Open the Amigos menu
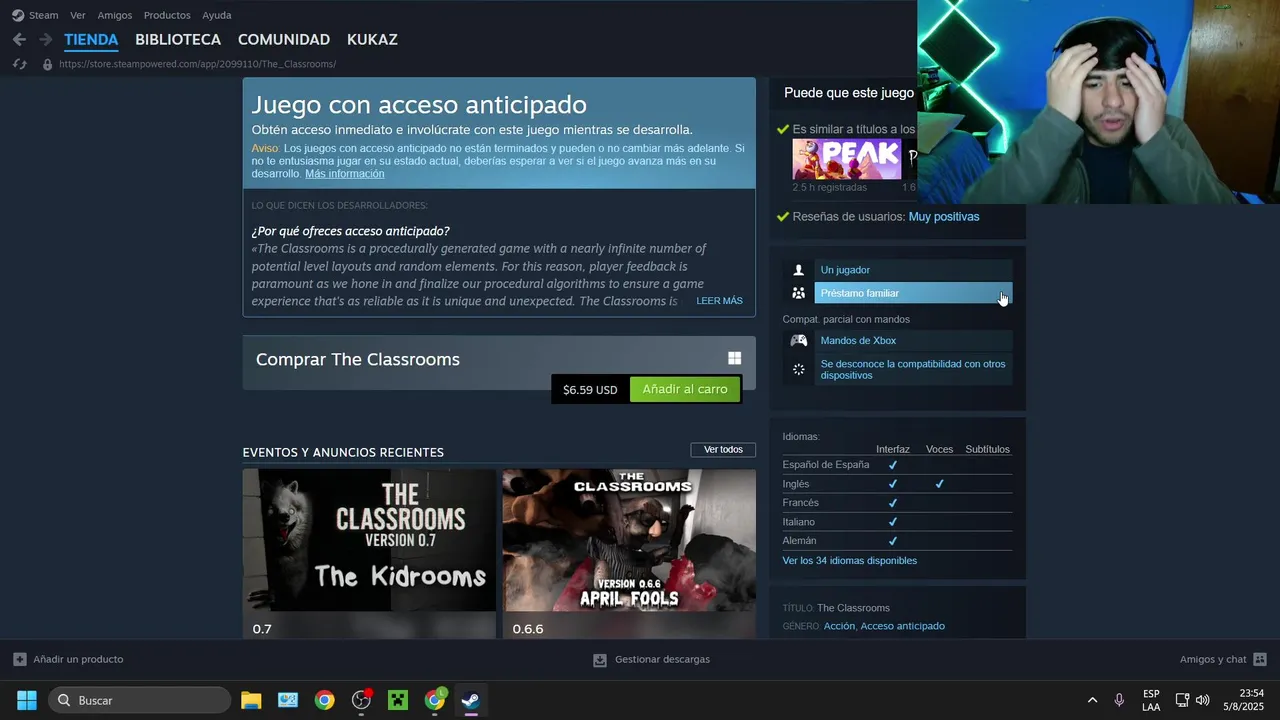Screen dimensions: 1280x720 (115, 15)
